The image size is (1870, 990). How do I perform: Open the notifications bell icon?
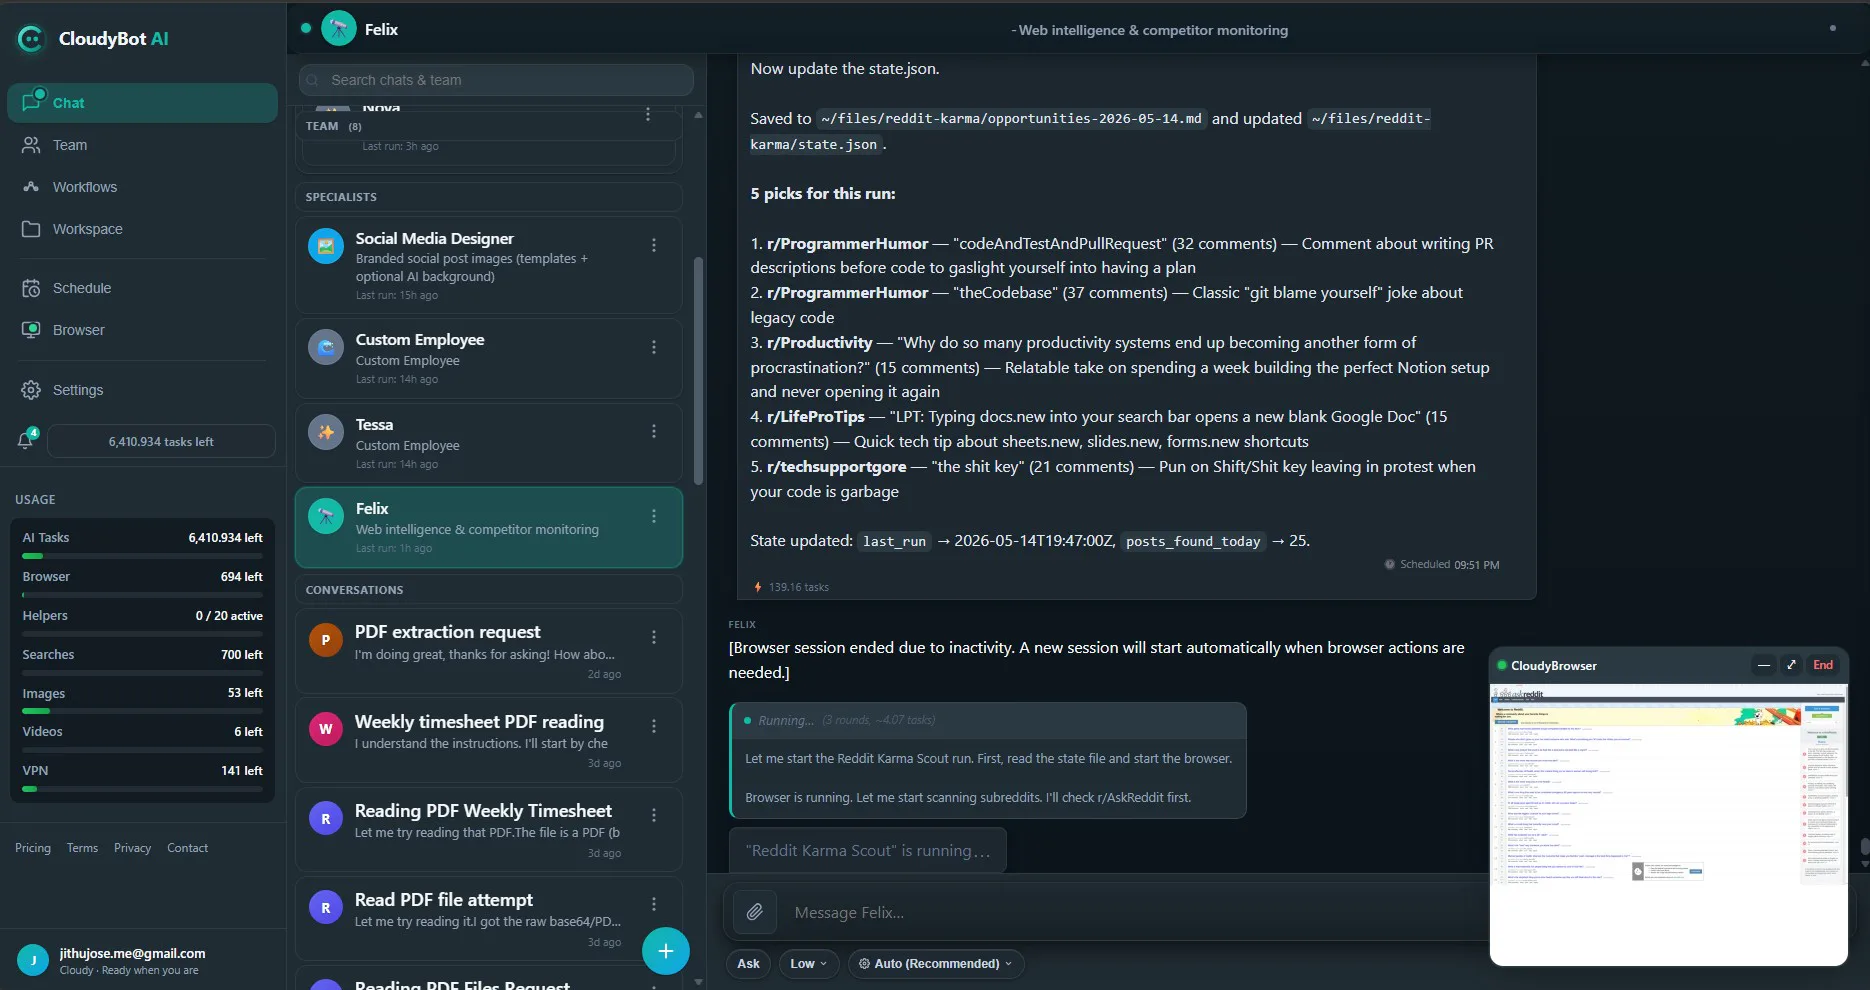(26, 440)
